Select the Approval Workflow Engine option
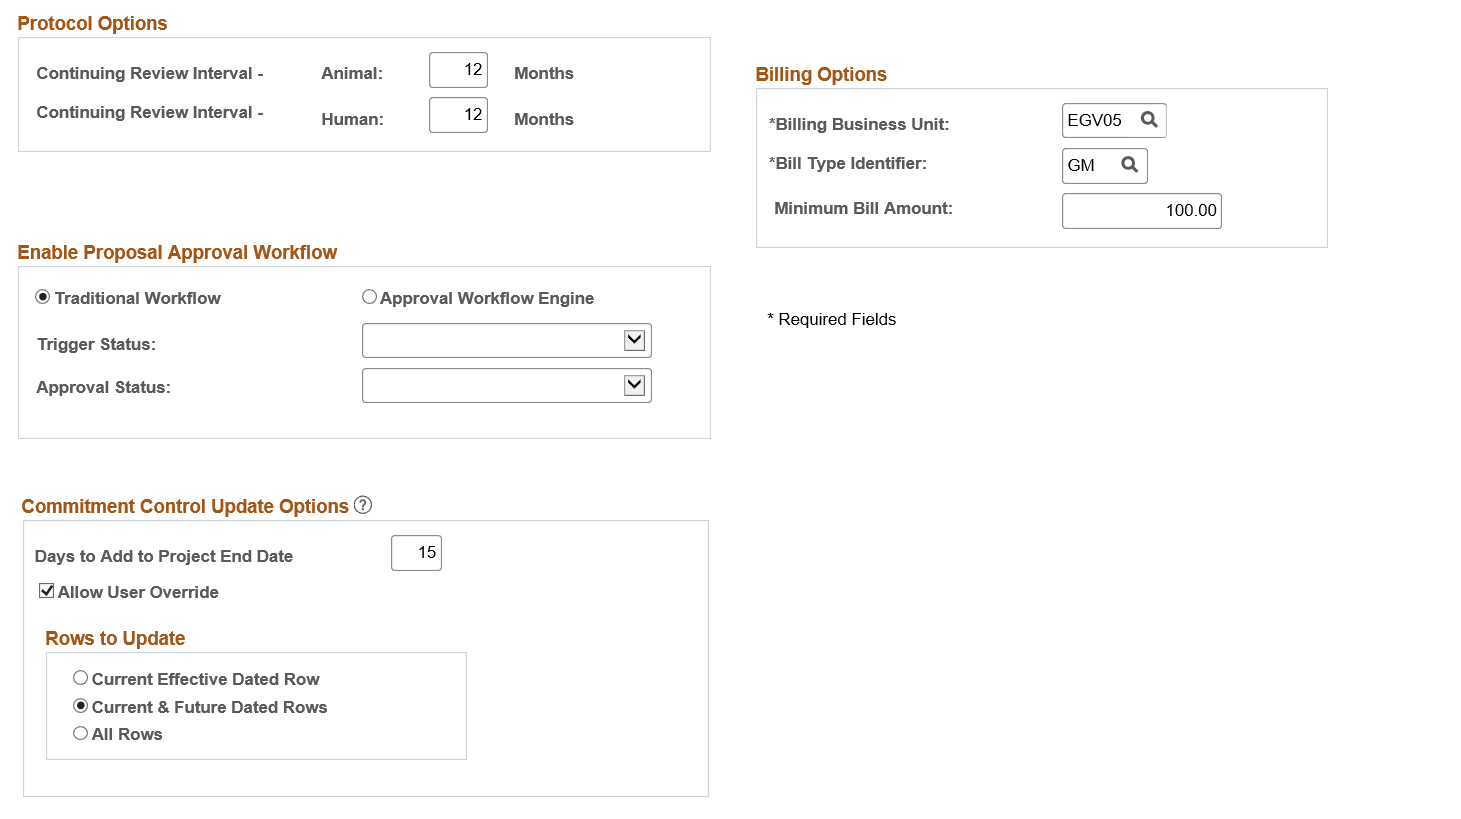The height and width of the screenshot is (819, 1461). (369, 297)
